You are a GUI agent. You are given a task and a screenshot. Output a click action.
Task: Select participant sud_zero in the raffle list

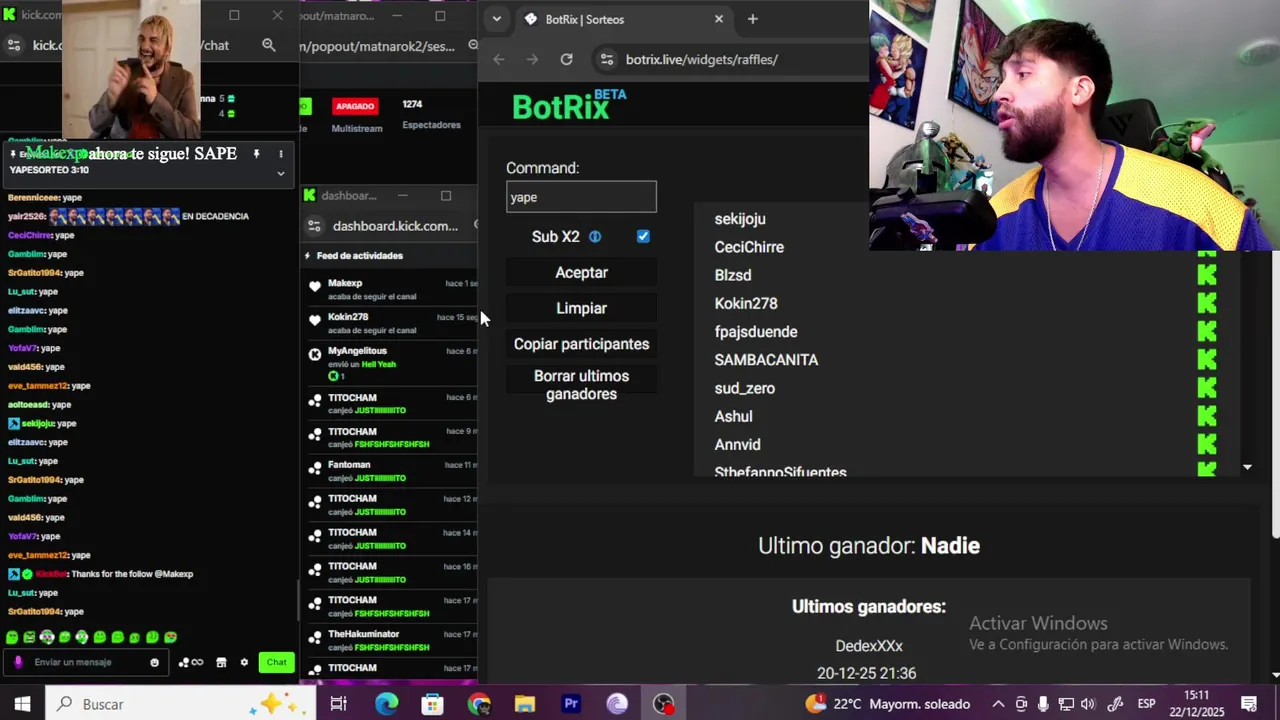coord(745,388)
